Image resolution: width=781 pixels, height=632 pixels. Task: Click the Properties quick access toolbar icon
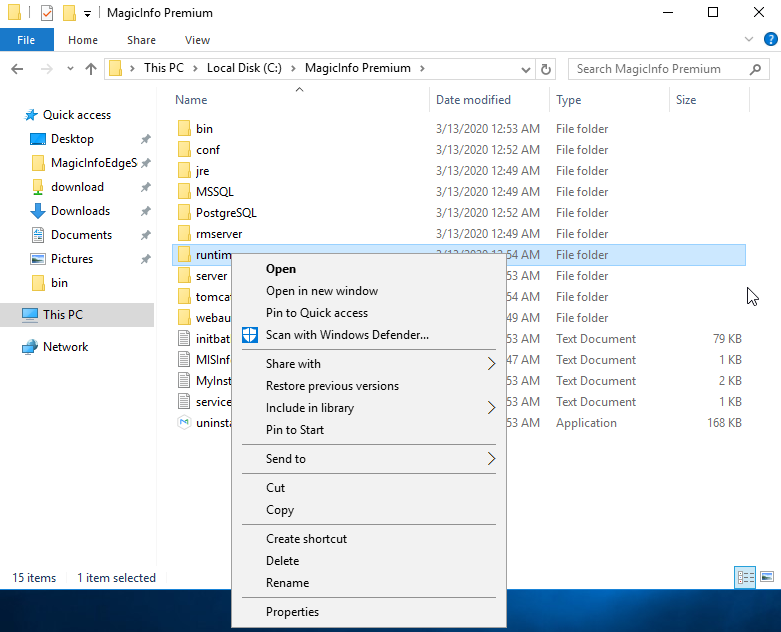(46, 13)
